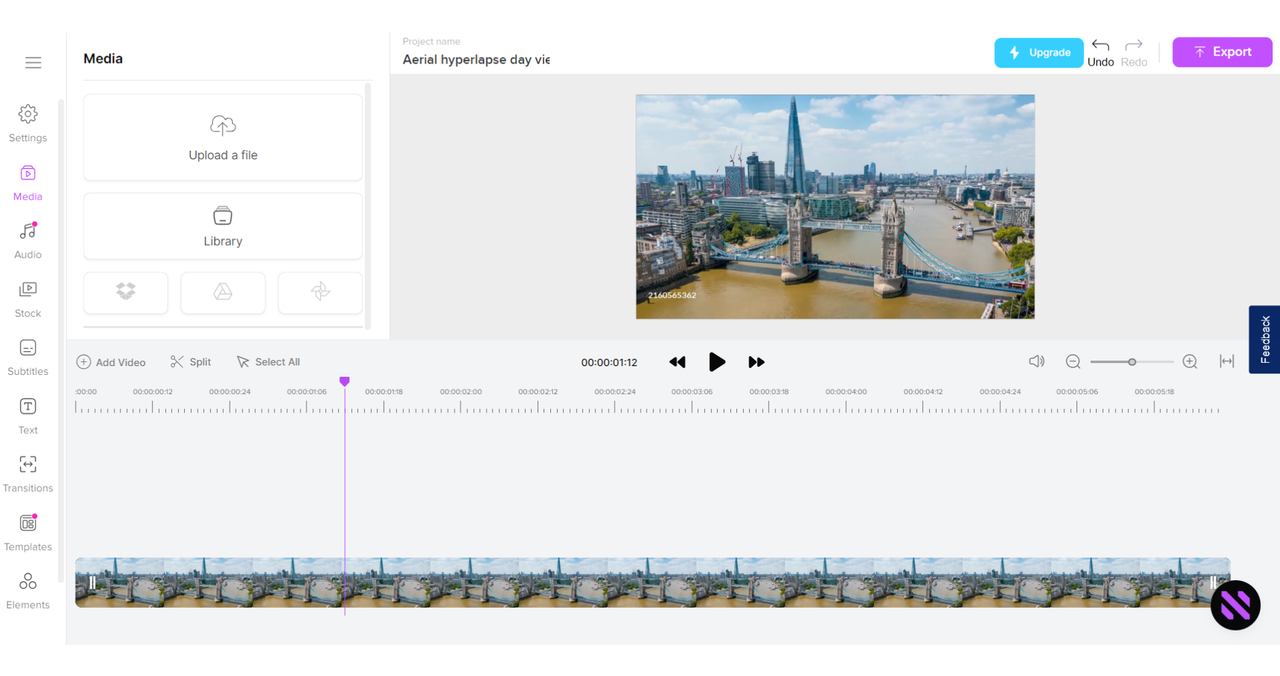
Task: Open the hamburger menu
Action: [33, 63]
